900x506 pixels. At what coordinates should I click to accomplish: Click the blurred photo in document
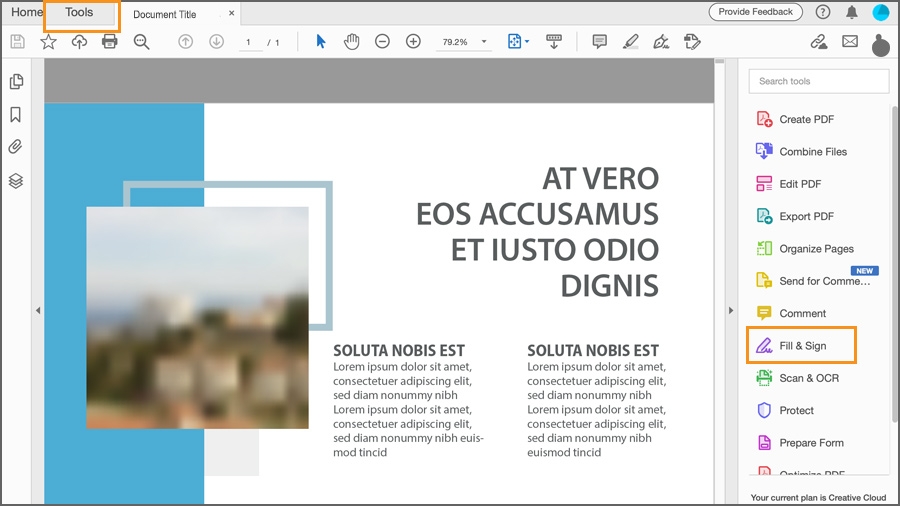197,317
